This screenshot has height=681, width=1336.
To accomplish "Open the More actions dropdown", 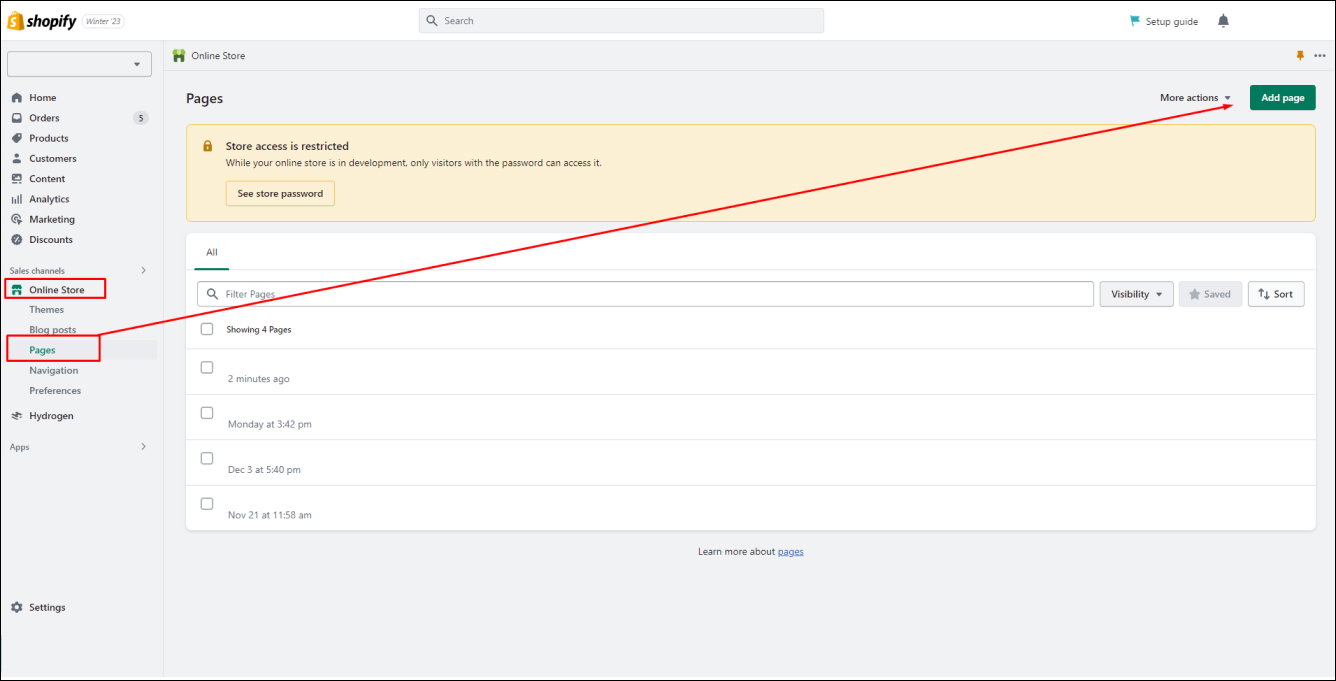I will pos(1196,98).
